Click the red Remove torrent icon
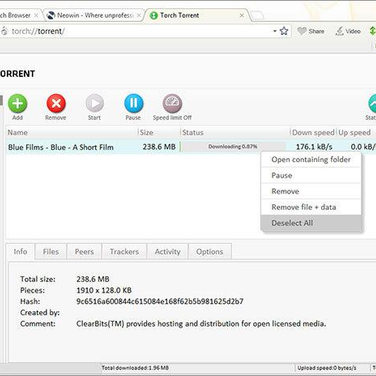 pos(56,104)
